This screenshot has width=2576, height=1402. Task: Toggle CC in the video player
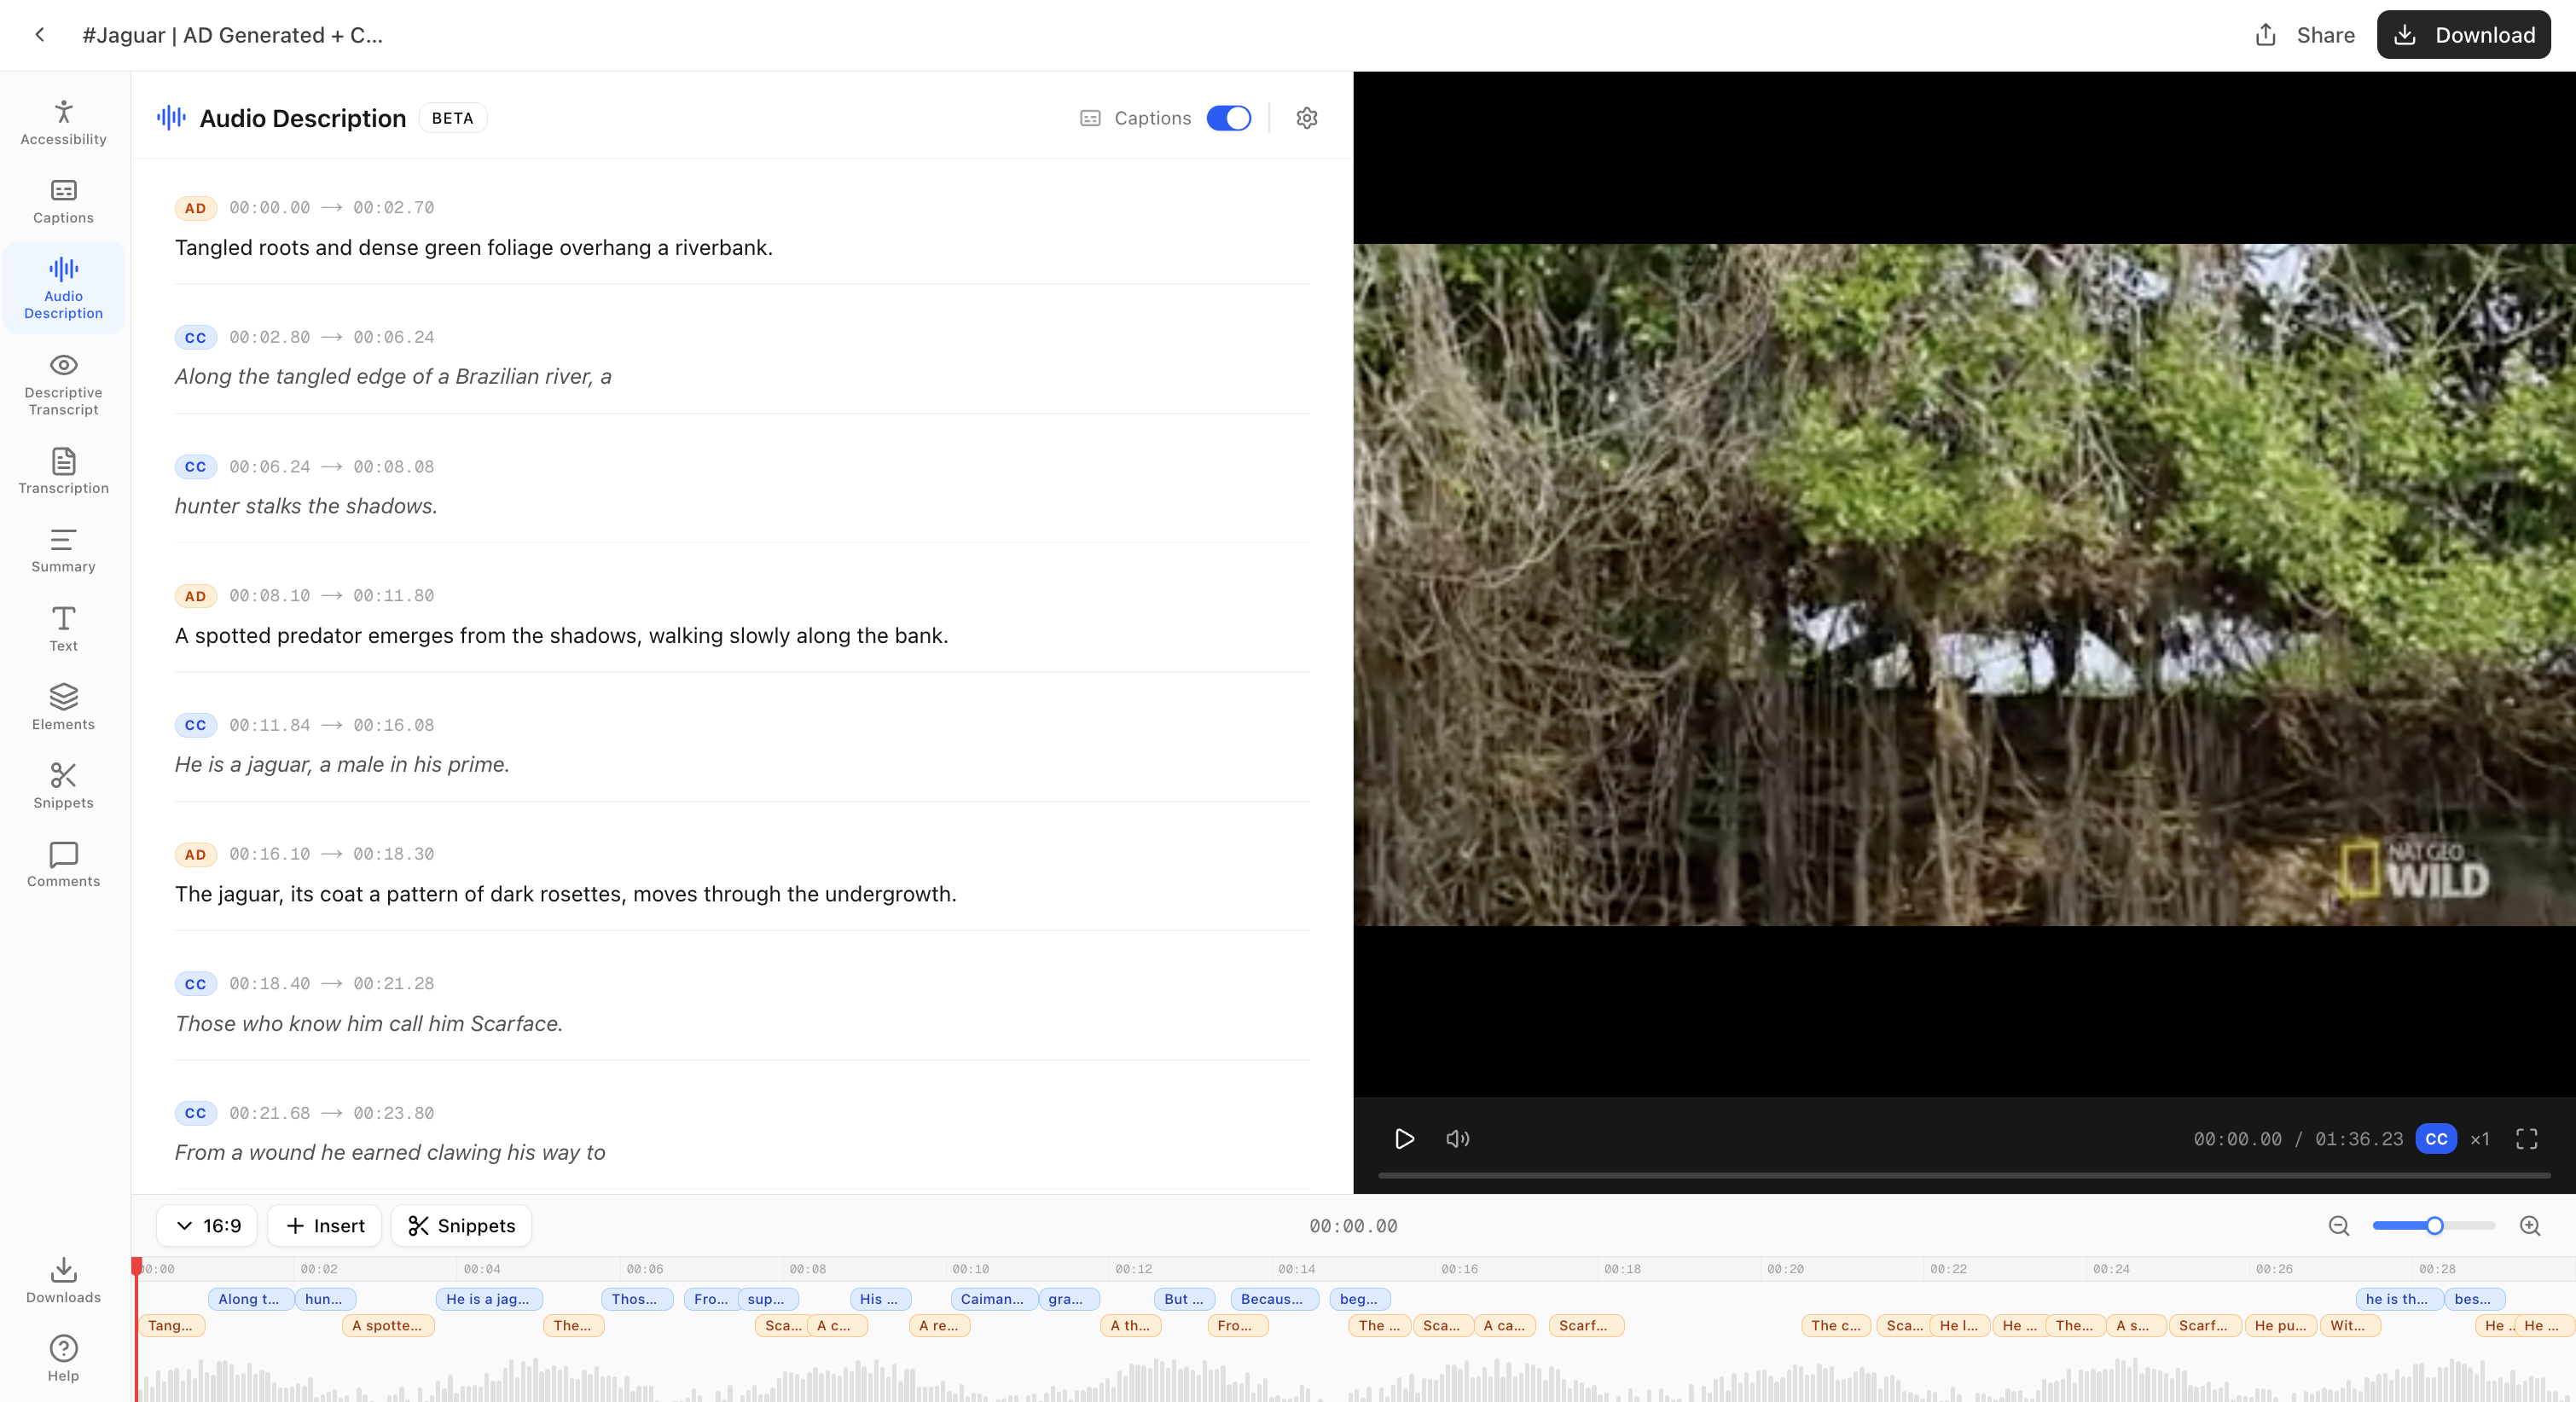[x=2435, y=1139]
